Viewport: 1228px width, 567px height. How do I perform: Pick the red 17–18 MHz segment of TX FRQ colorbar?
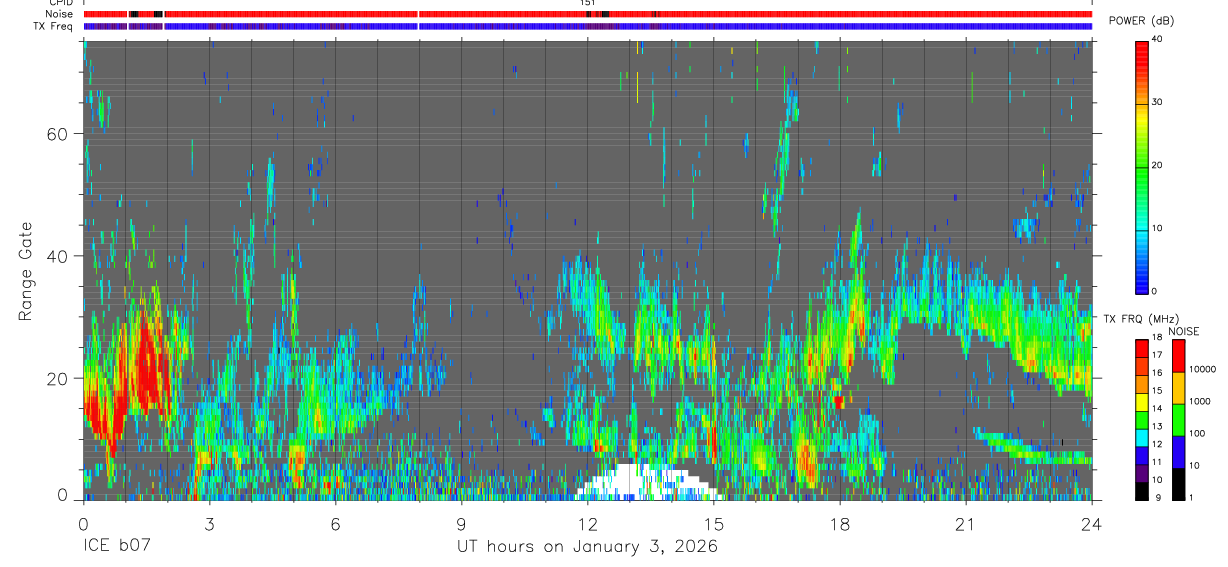coord(1141,348)
